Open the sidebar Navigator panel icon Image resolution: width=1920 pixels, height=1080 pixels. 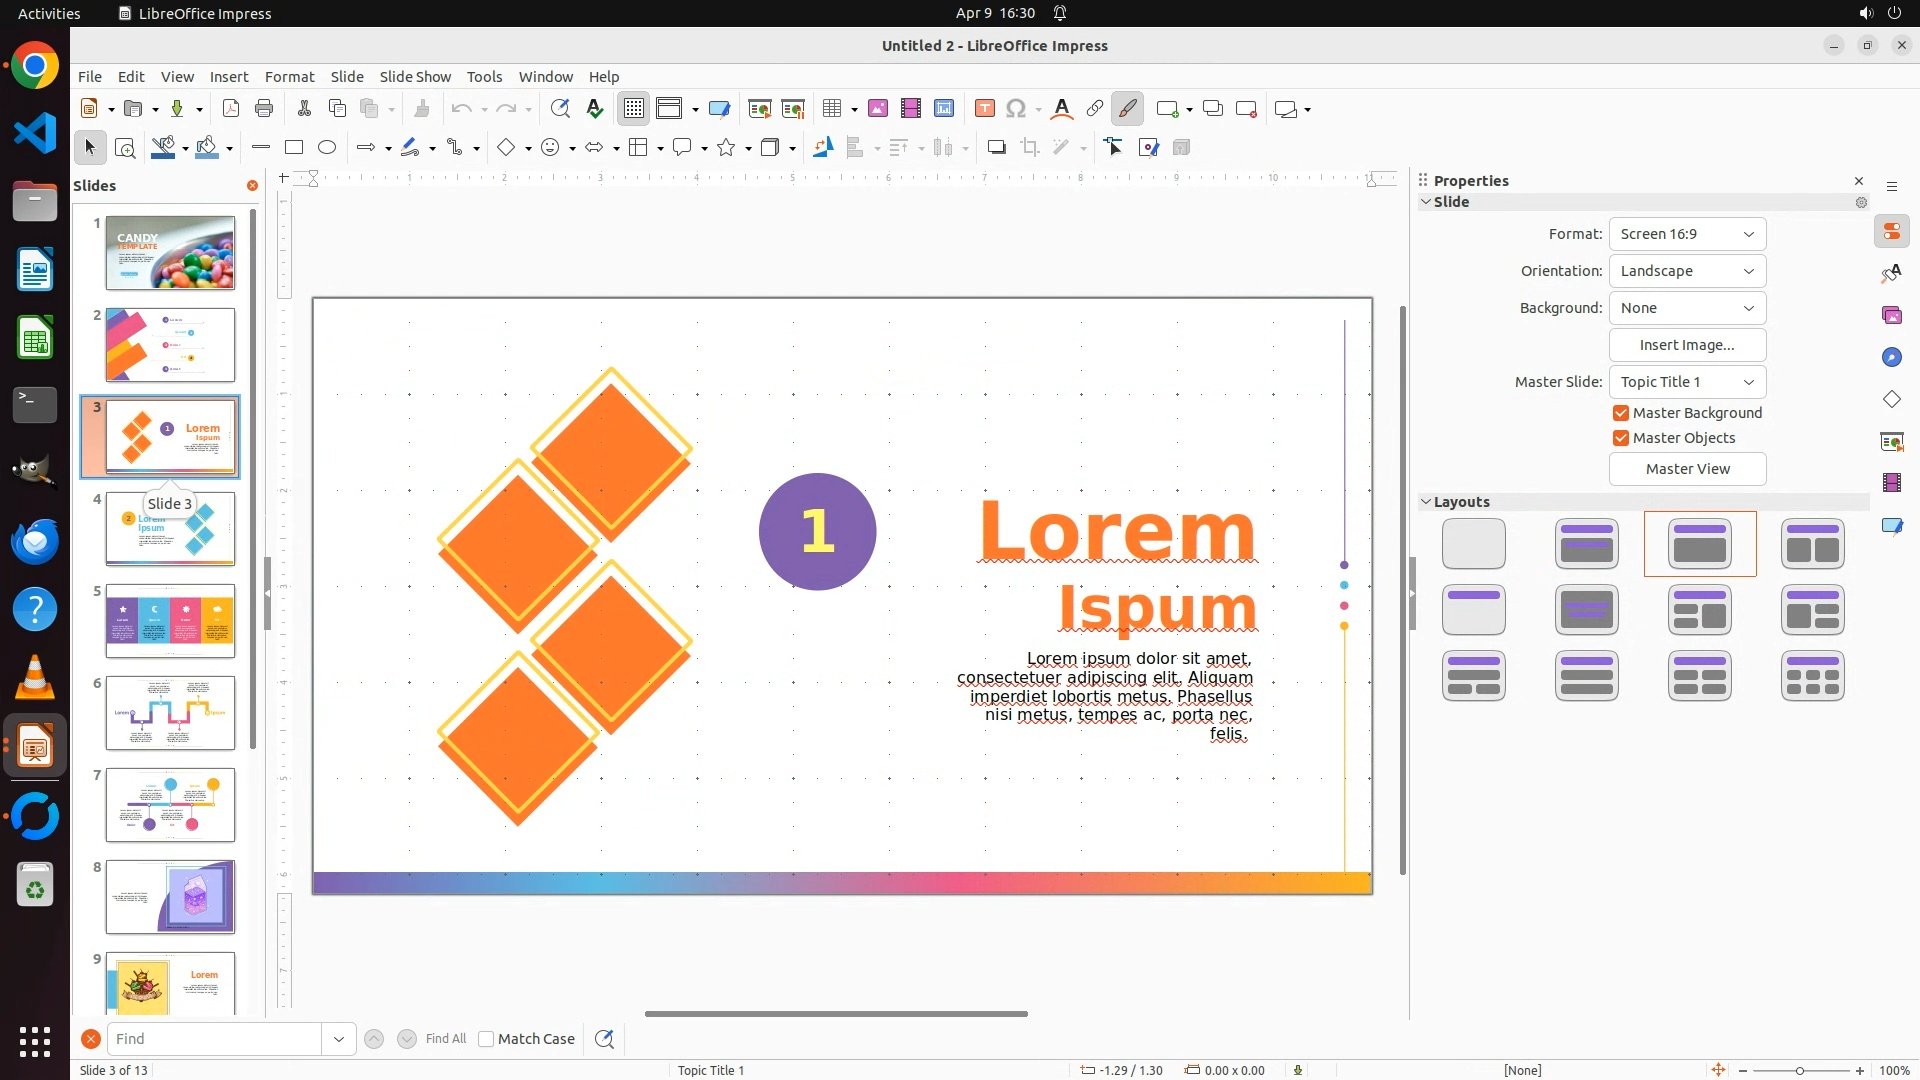pos(1891,358)
